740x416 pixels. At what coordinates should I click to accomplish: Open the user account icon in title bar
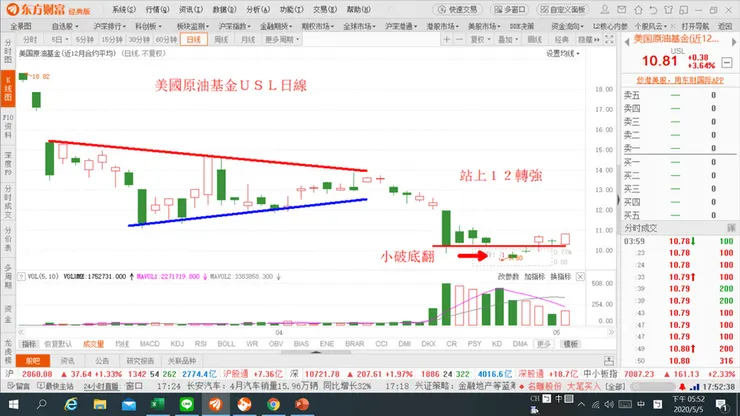click(x=605, y=9)
